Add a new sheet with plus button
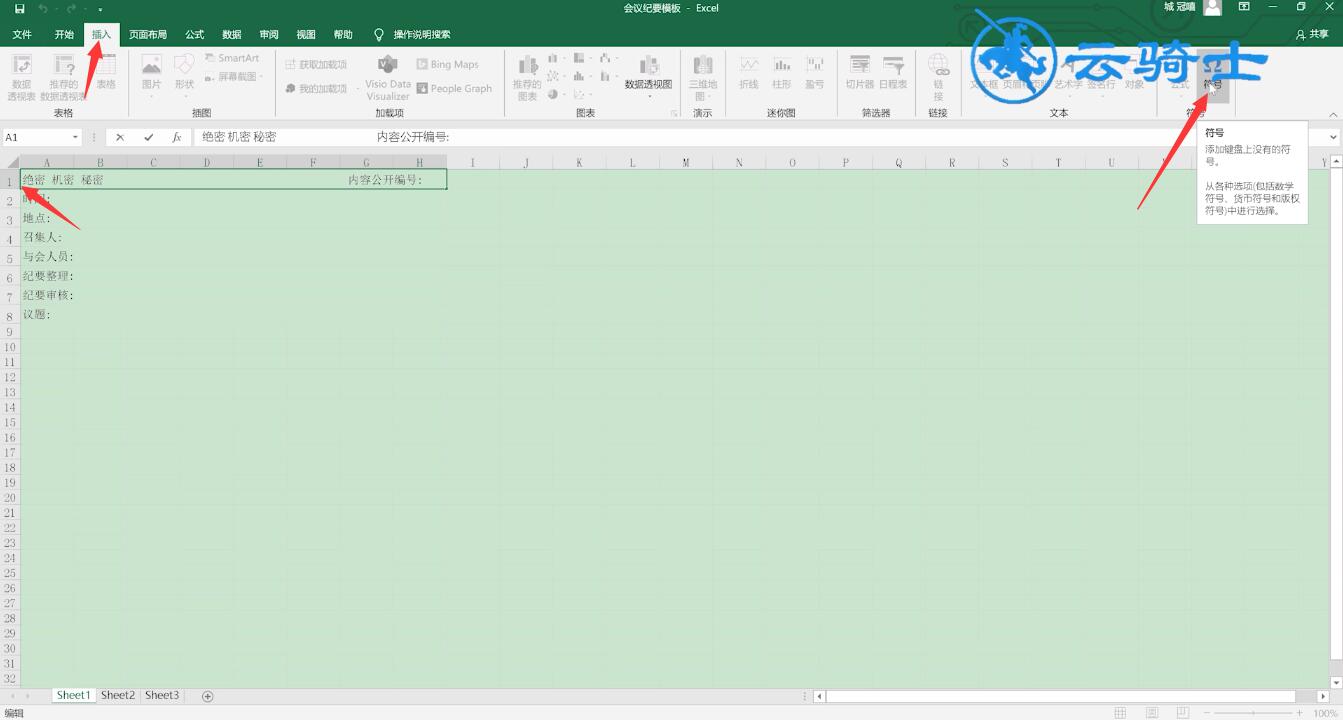 [208, 696]
